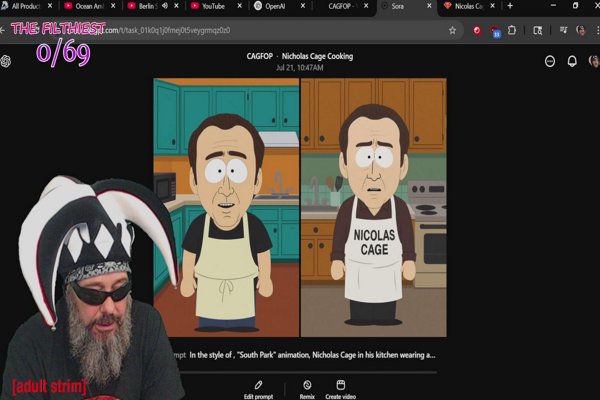Close the All Products tab

(x=50, y=6)
